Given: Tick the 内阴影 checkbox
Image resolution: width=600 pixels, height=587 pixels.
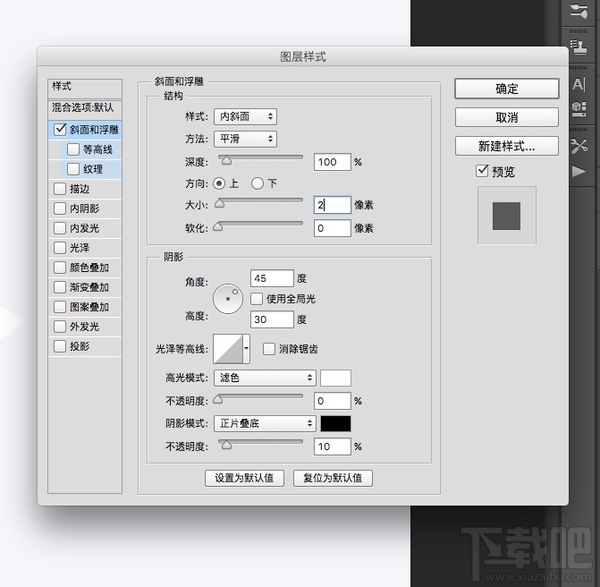Looking at the screenshot, I should 60,209.
